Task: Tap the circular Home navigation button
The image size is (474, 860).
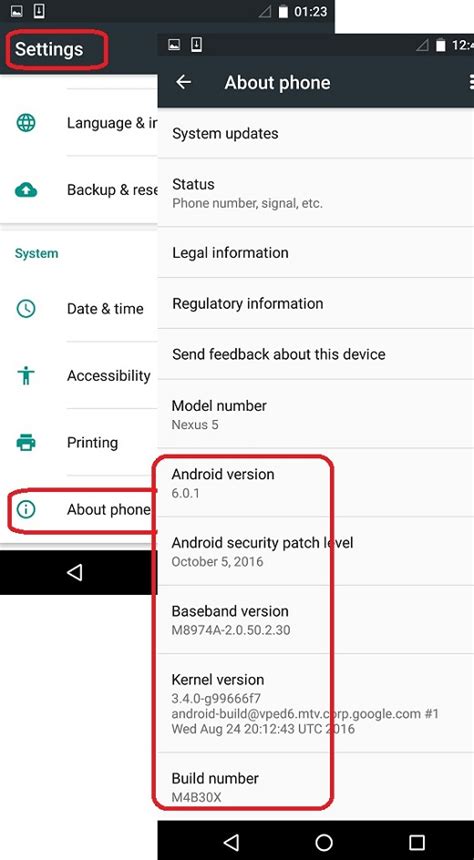Action: coord(324,841)
